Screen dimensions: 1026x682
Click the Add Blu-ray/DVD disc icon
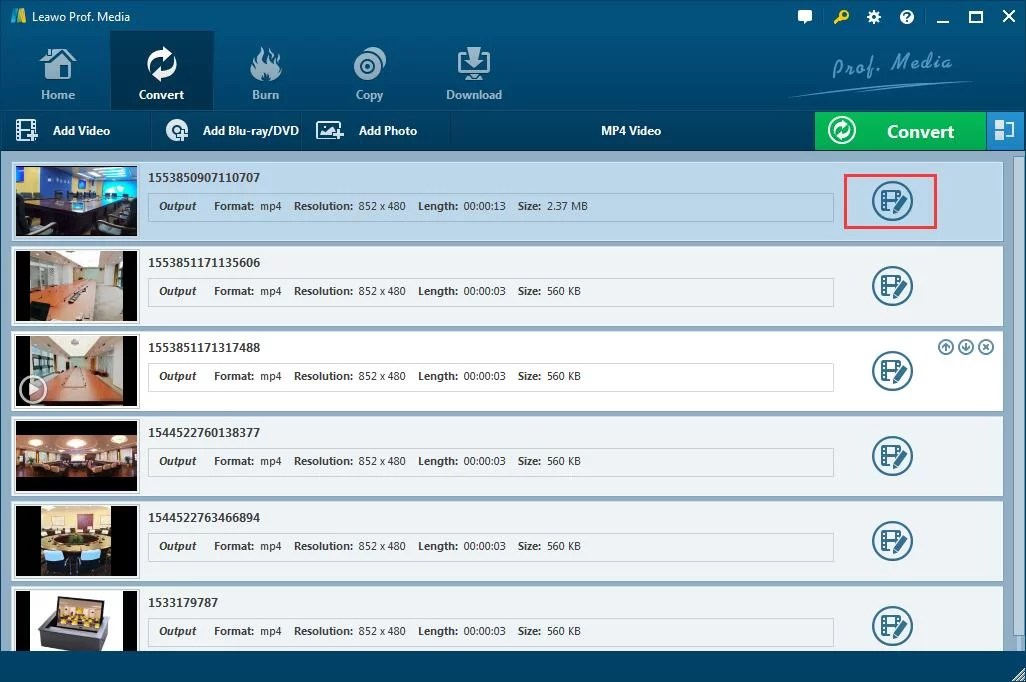coord(177,130)
